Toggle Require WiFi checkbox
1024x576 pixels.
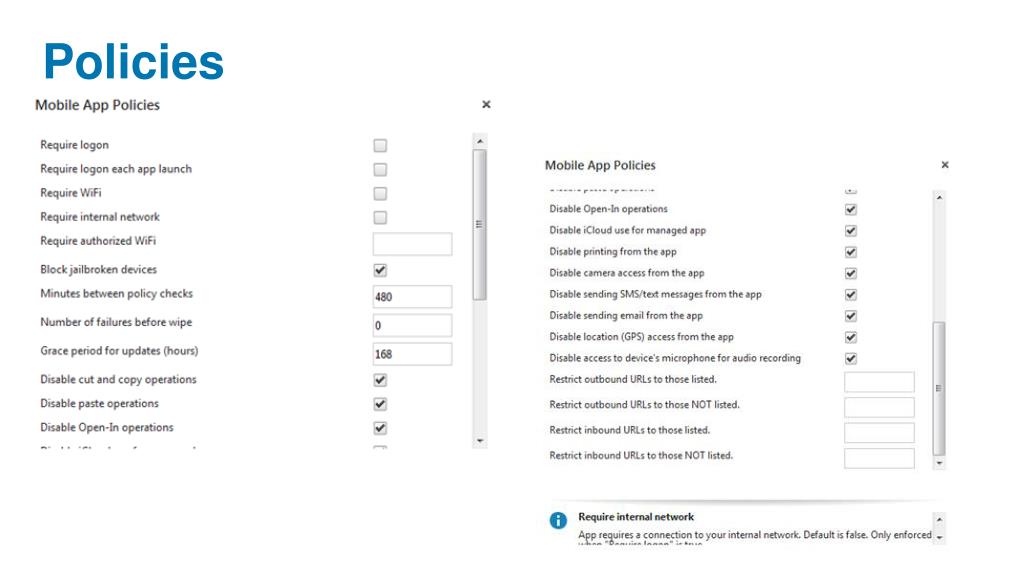click(380, 193)
